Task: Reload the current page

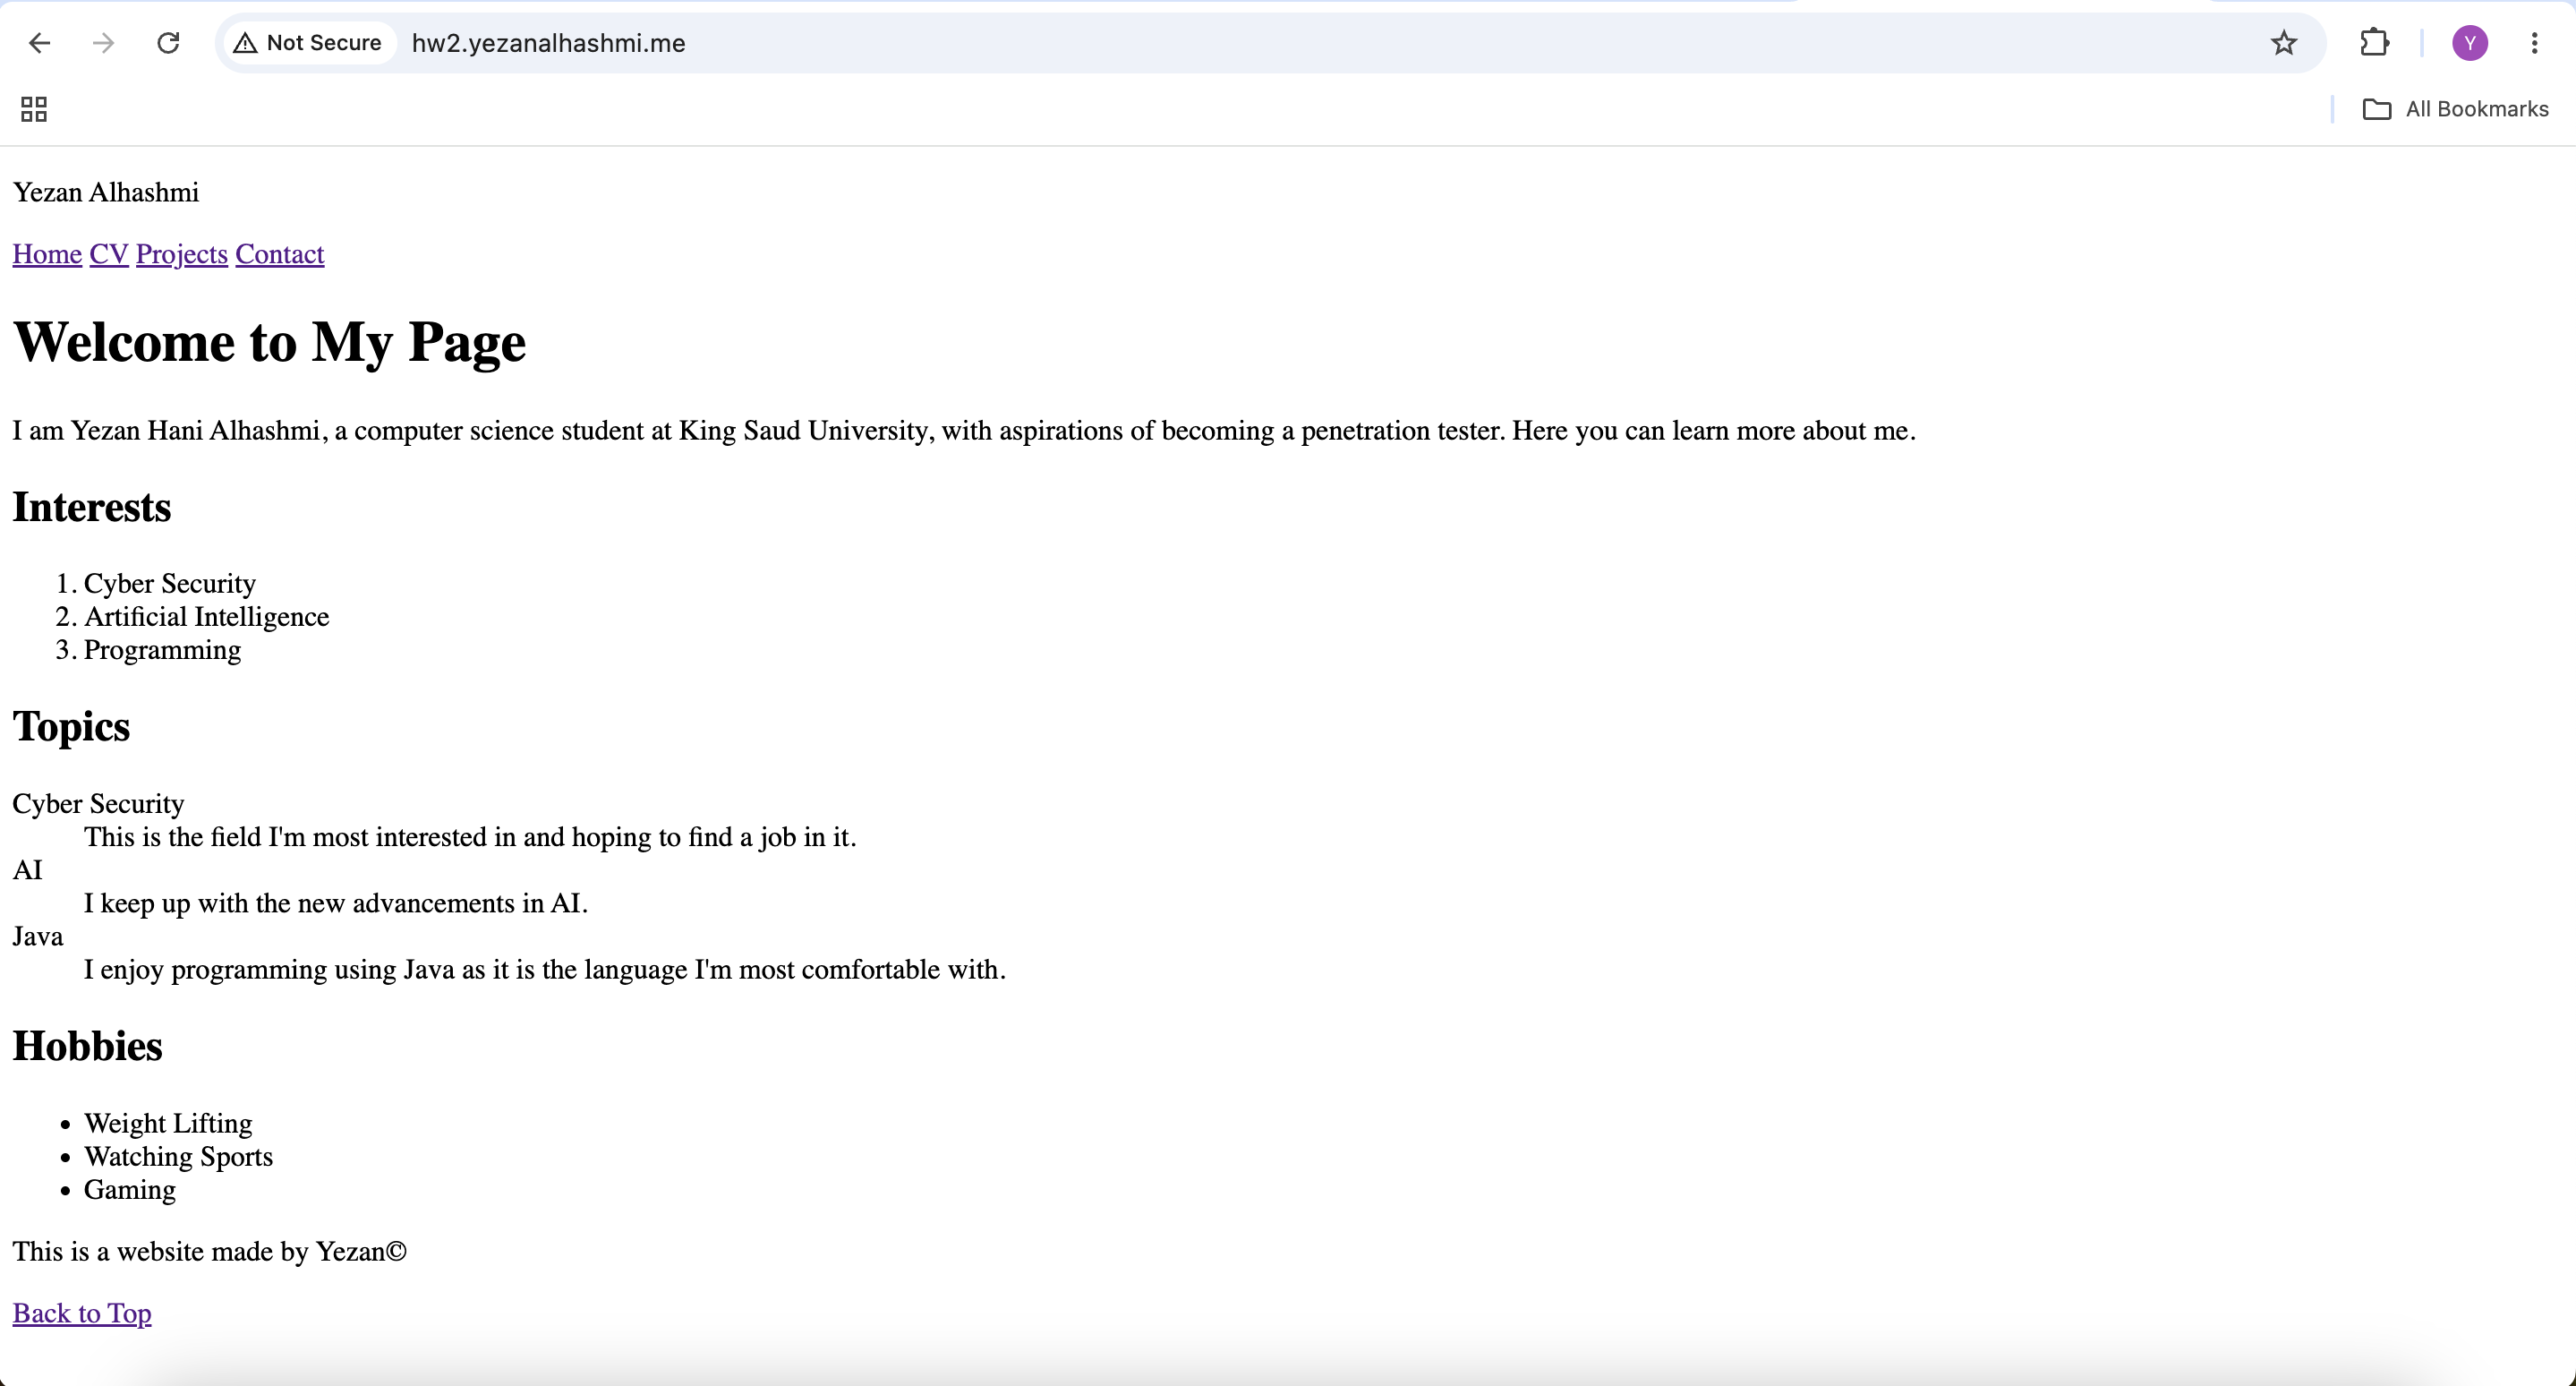Action: pos(168,43)
